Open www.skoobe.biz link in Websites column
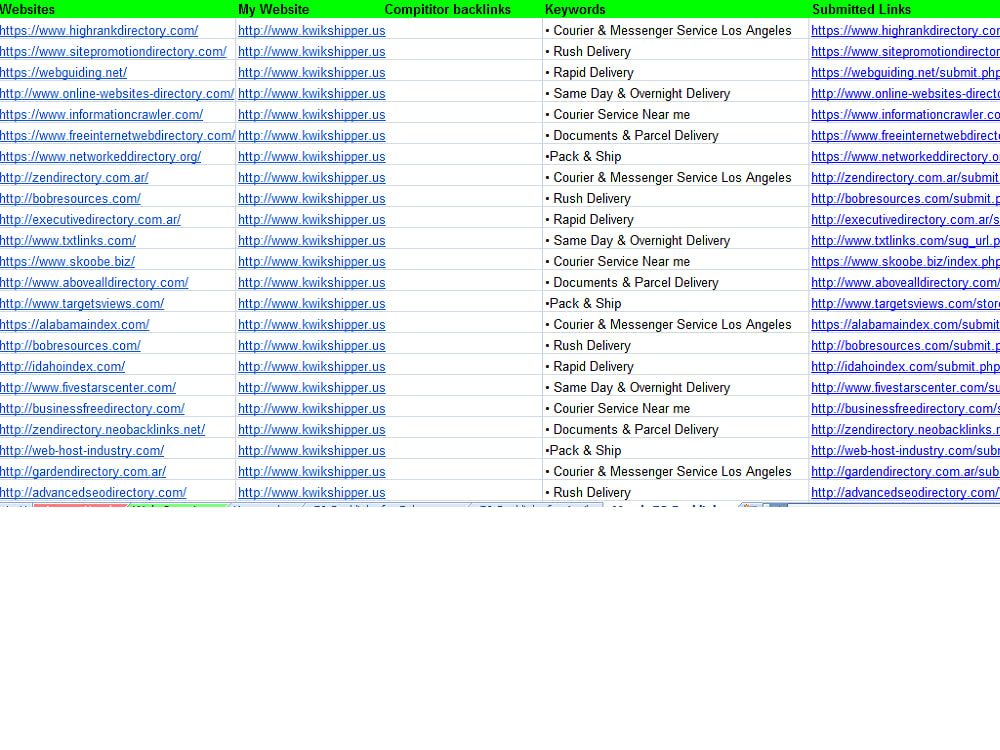1000x750 pixels. click(x=67, y=262)
